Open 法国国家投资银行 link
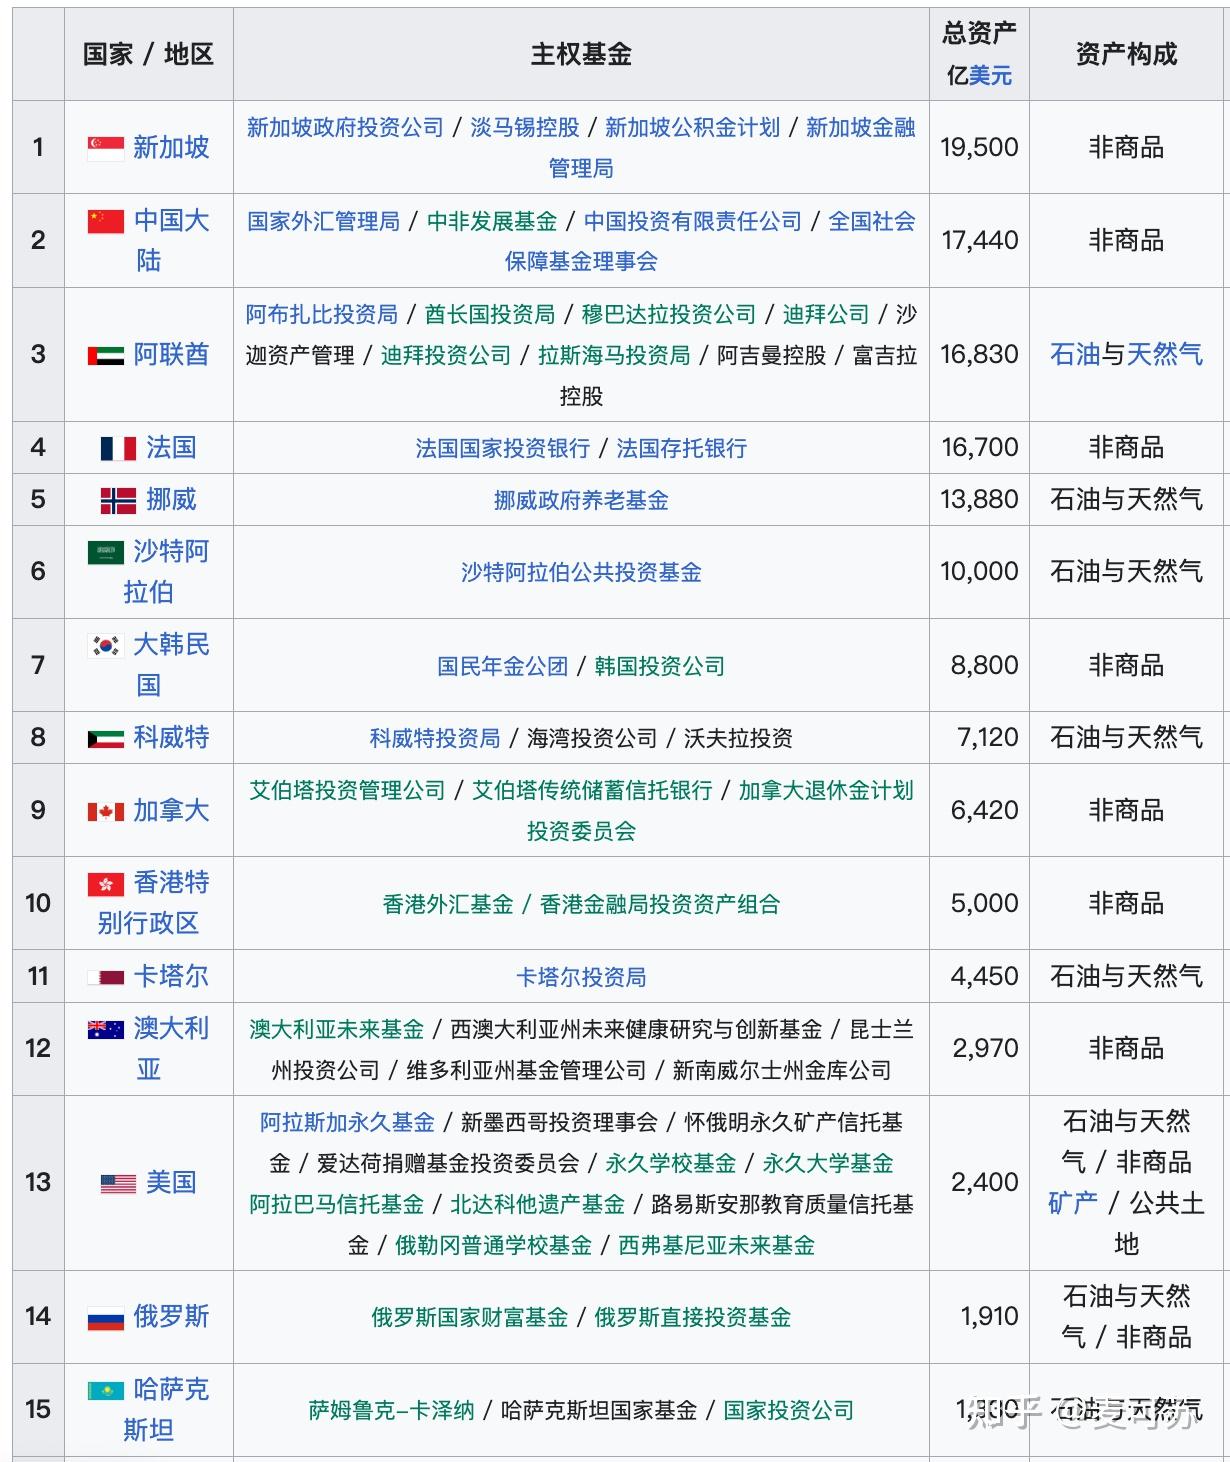Screen dimensions: 1230x1462 click(502, 449)
